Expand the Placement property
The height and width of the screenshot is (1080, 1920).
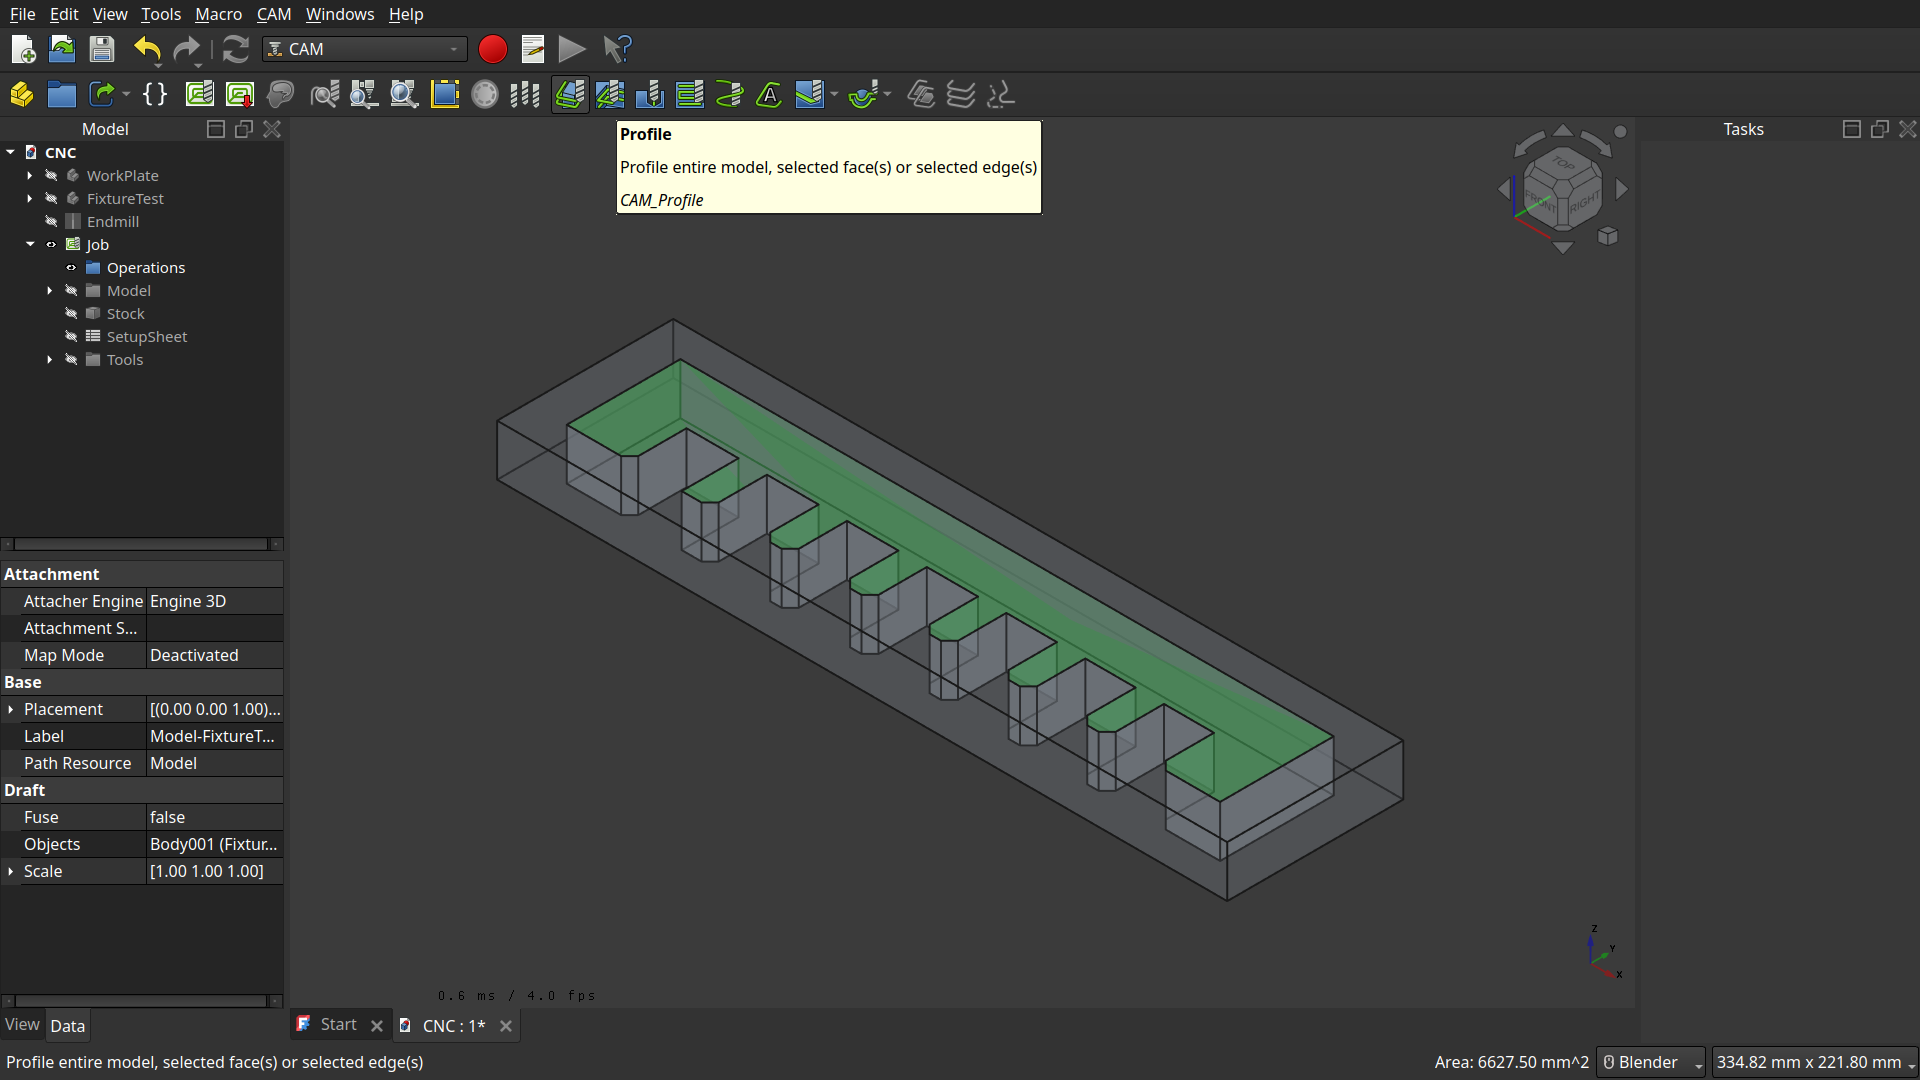(x=11, y=709)
